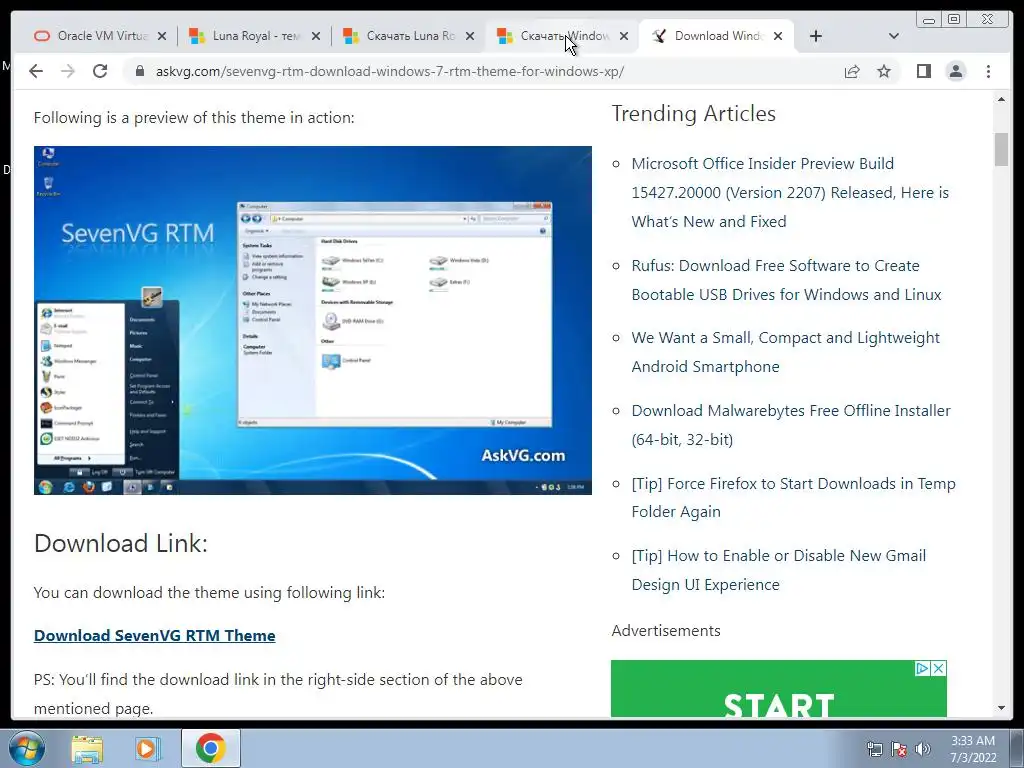Image resolution: width=1024 pixels, height=768 pixels.
Task: Open Chrome side panel
Action: [923, 71]
